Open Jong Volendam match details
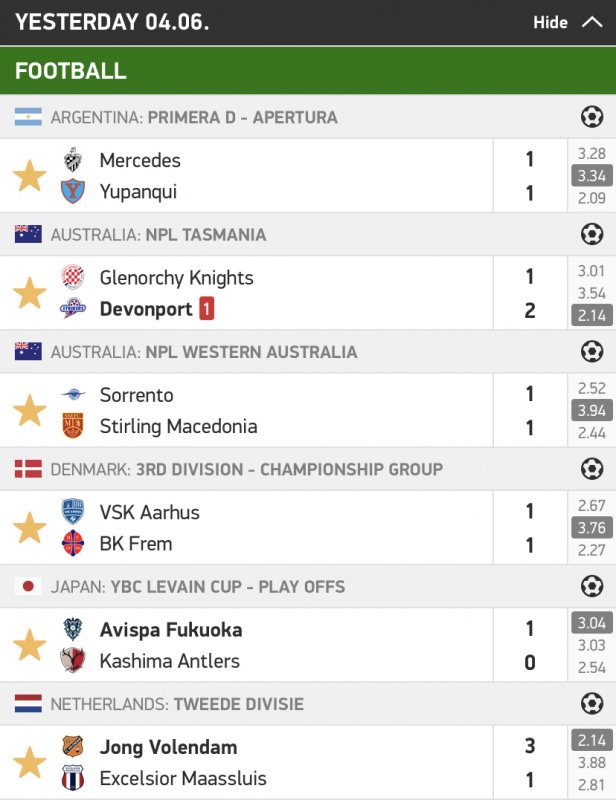Screen dimensions: 616x800 (170, 747)
